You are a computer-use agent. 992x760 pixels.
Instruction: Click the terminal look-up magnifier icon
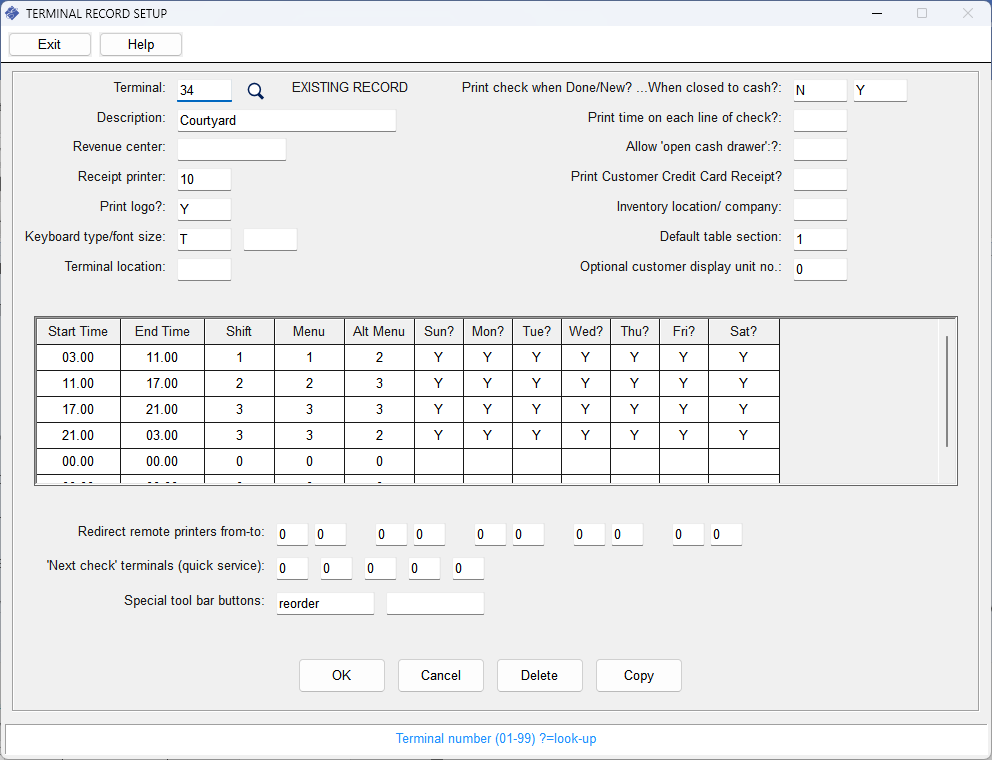click(x=255, y=91)
